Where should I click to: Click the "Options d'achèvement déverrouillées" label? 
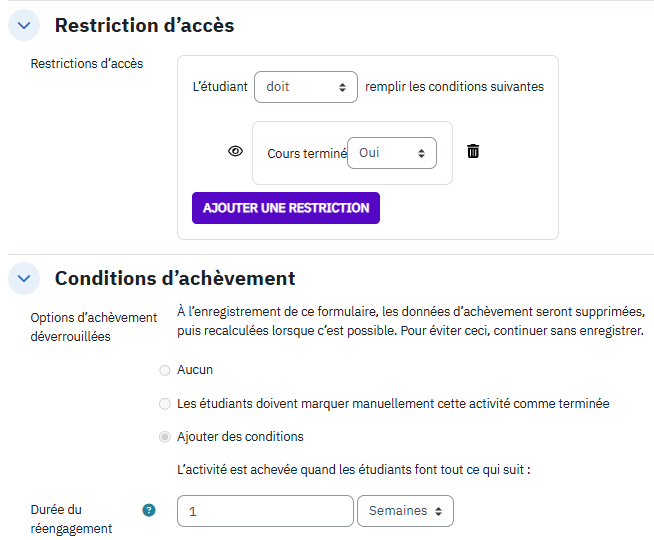(x=94, y=327)
